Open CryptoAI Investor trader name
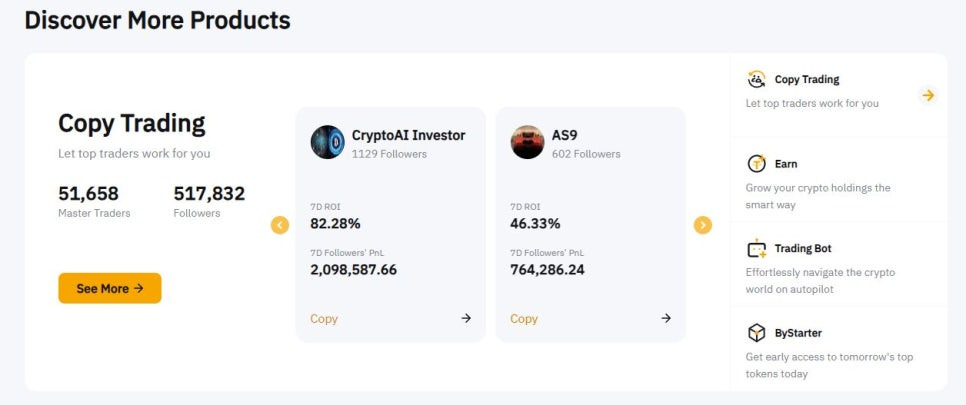This screenshot has width=966, height=405. (408, 135)
